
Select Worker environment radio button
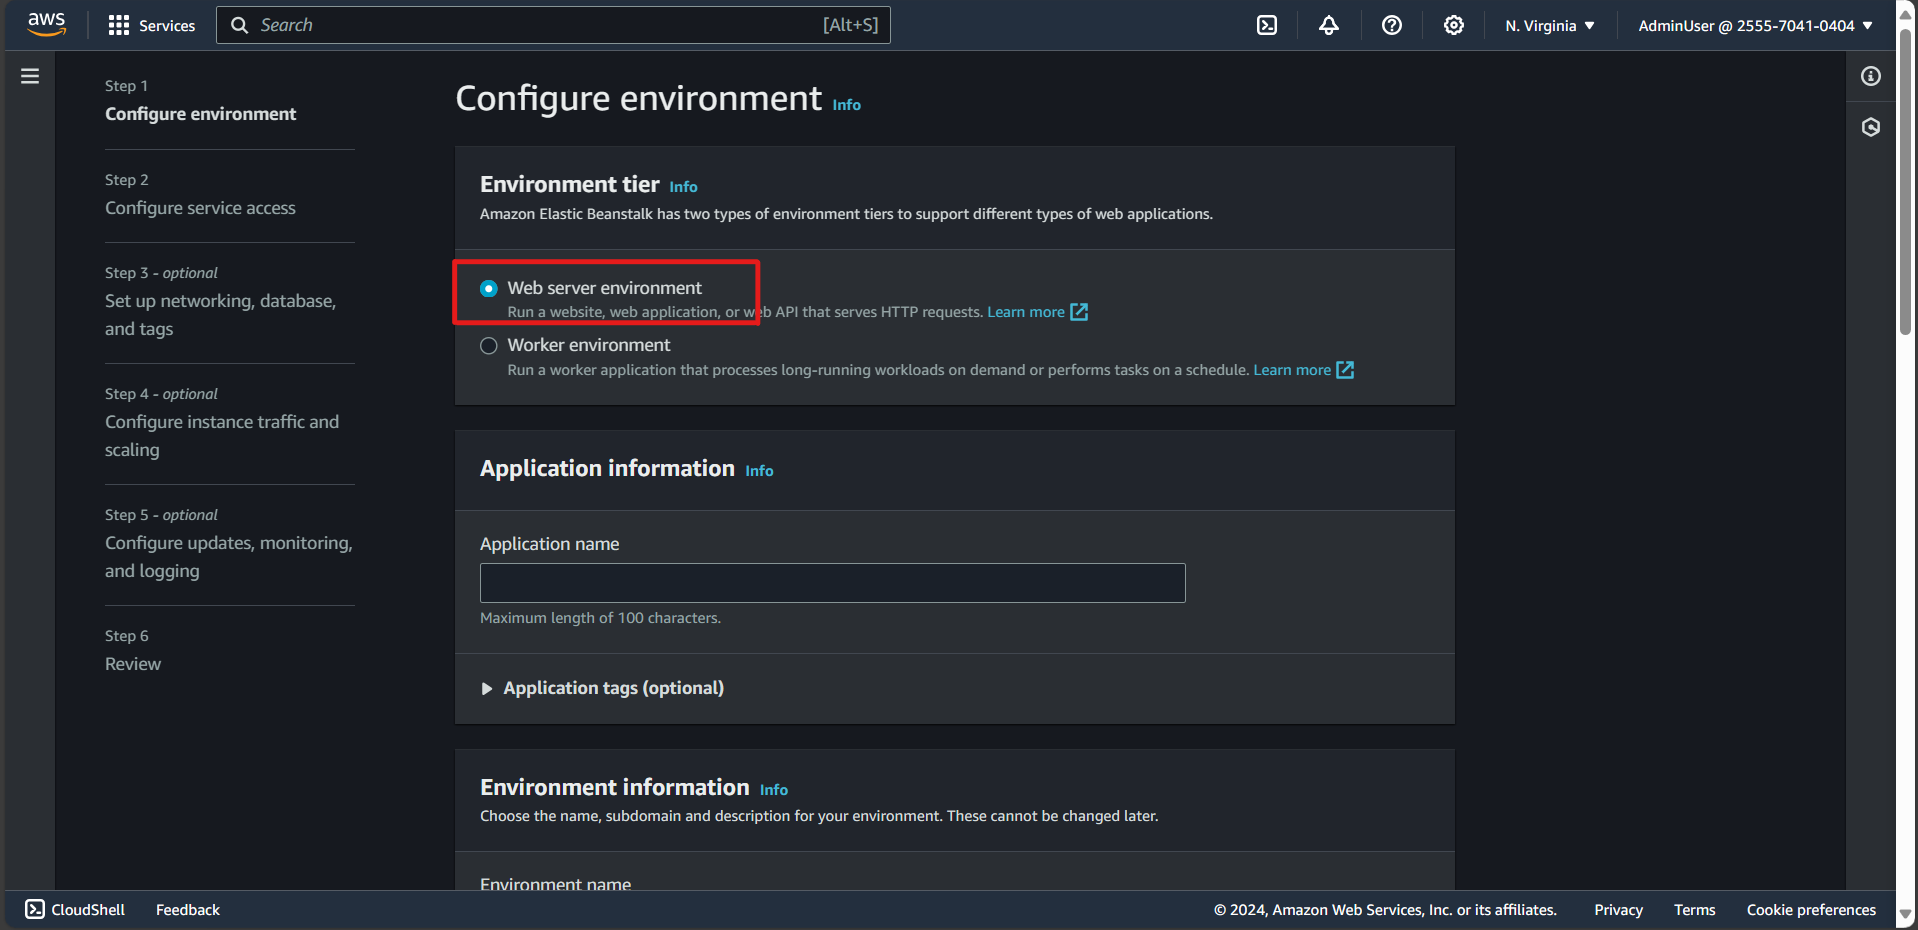[489, 346]
